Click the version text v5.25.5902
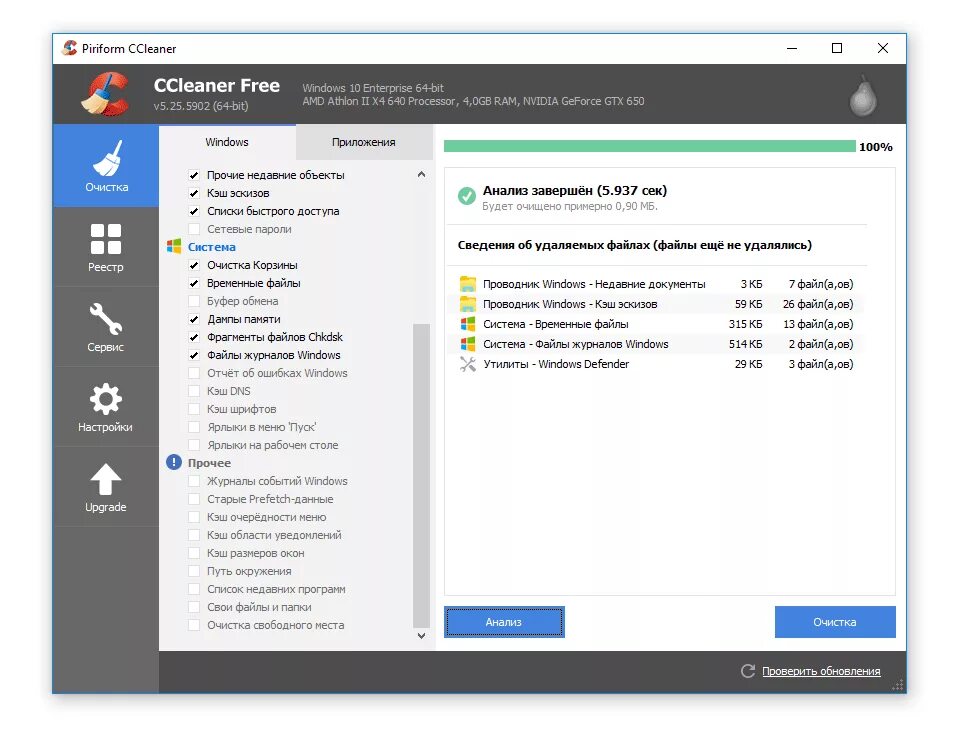The image size is (973, 734). pyautogui.click(x=201, y=106)
